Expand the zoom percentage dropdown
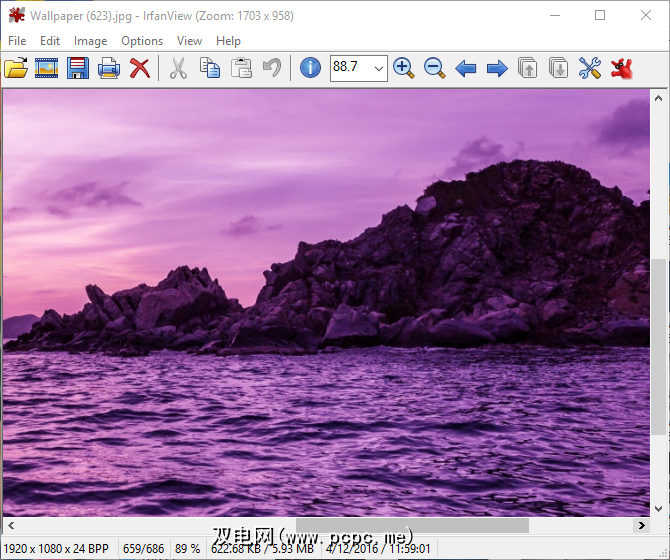Viewport: 670px width, 560px height. (x=378, y=68)
